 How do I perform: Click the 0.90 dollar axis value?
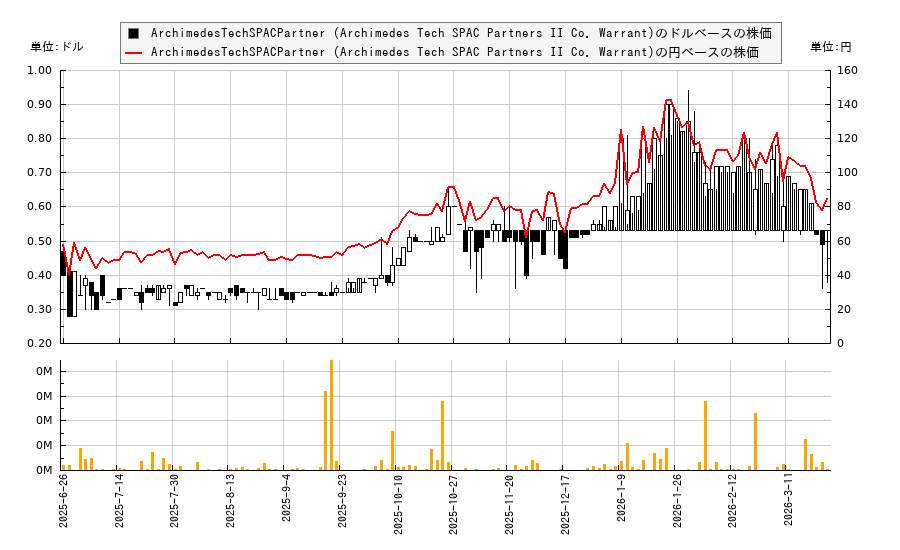pyautogui.click(x=40, y=104)
